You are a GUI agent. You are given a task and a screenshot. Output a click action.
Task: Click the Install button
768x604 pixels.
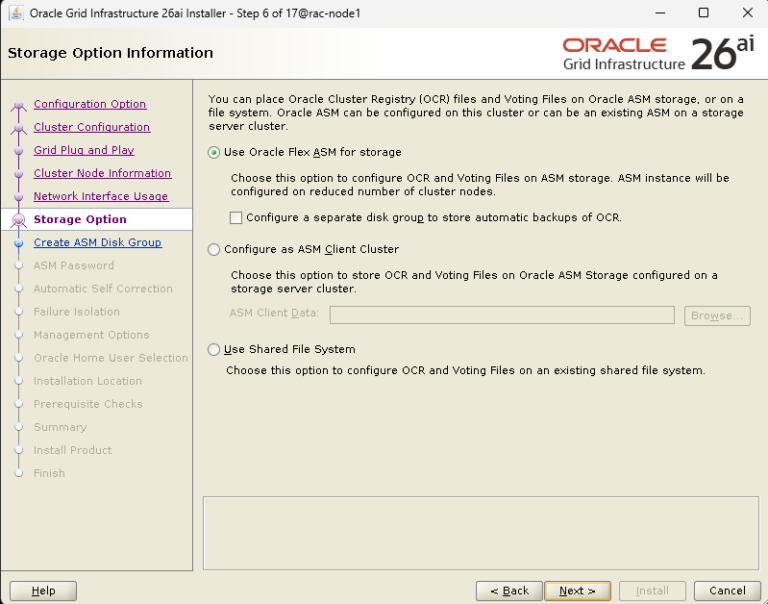tap(652, 591)
